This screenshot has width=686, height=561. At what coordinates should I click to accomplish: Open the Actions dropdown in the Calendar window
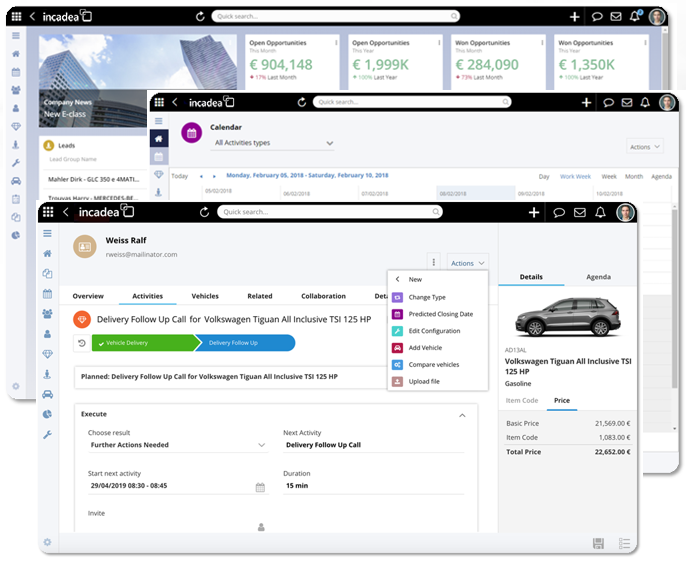pyautogui.click(x=643, y=147)
